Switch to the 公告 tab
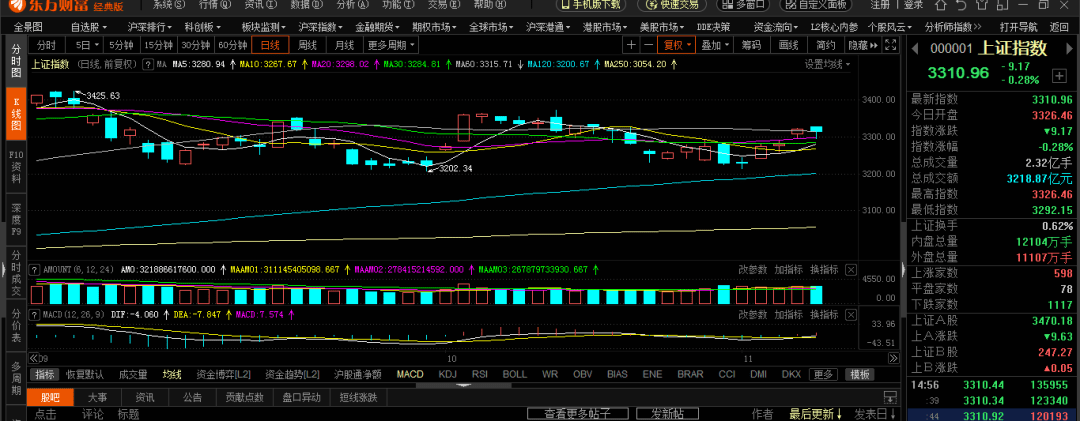 (191, 397)
